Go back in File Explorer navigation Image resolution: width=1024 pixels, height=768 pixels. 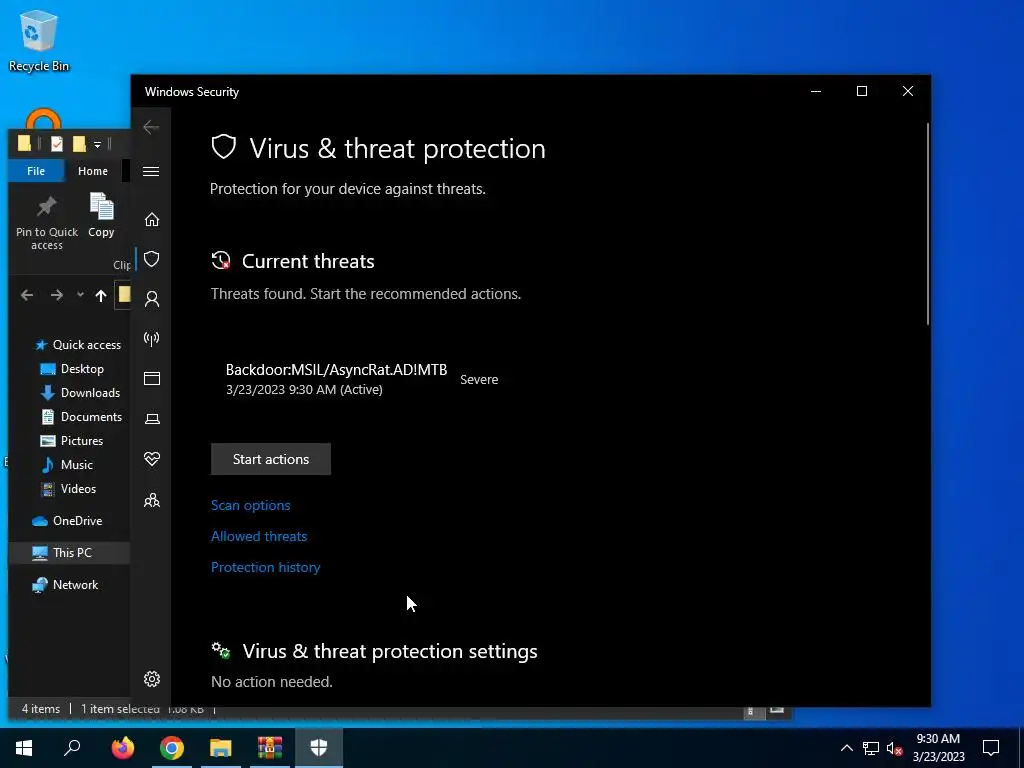(x=27, y=295)
